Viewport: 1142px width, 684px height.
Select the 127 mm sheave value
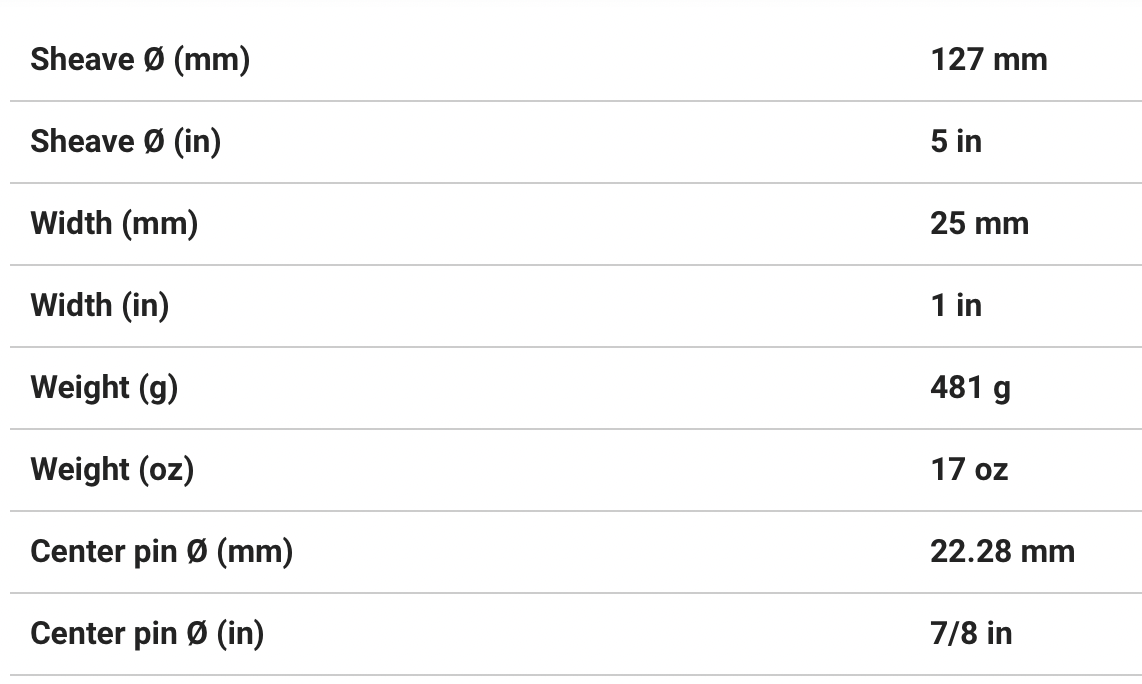point(988,60)
